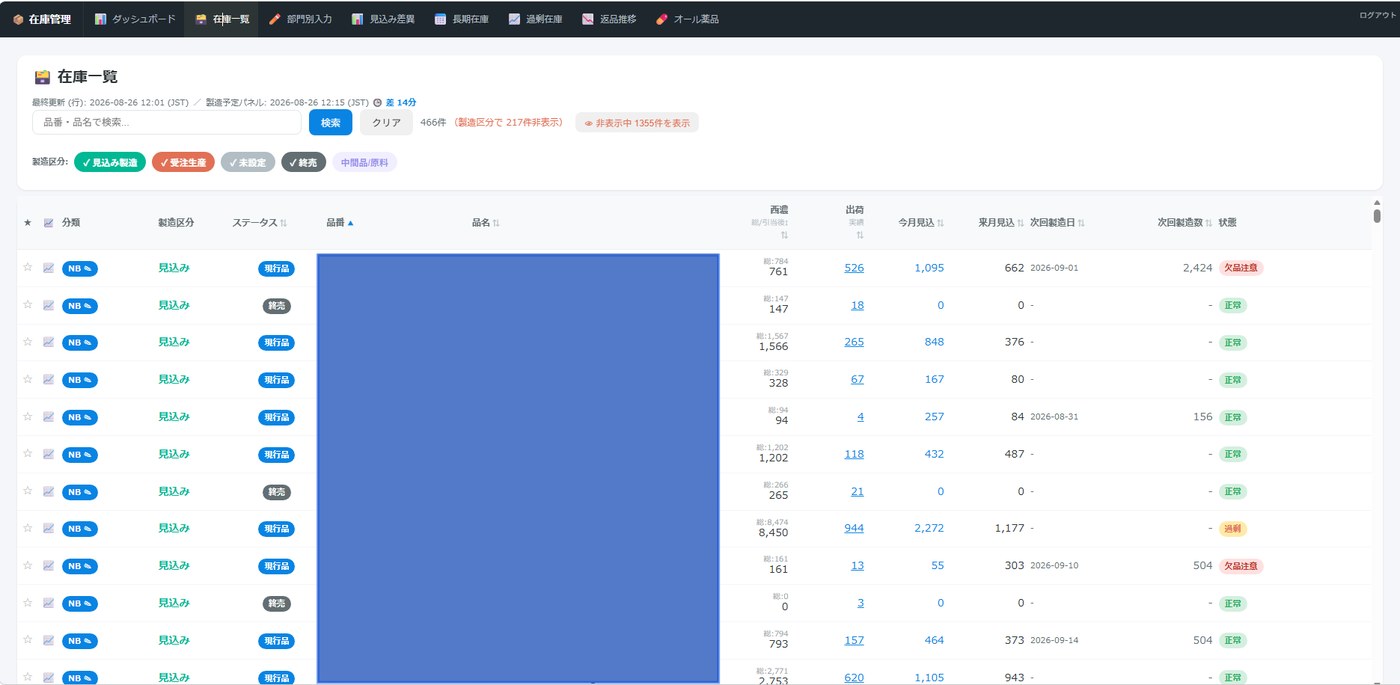
Task: Sort by 品番 column header
Action: (340, 223)
